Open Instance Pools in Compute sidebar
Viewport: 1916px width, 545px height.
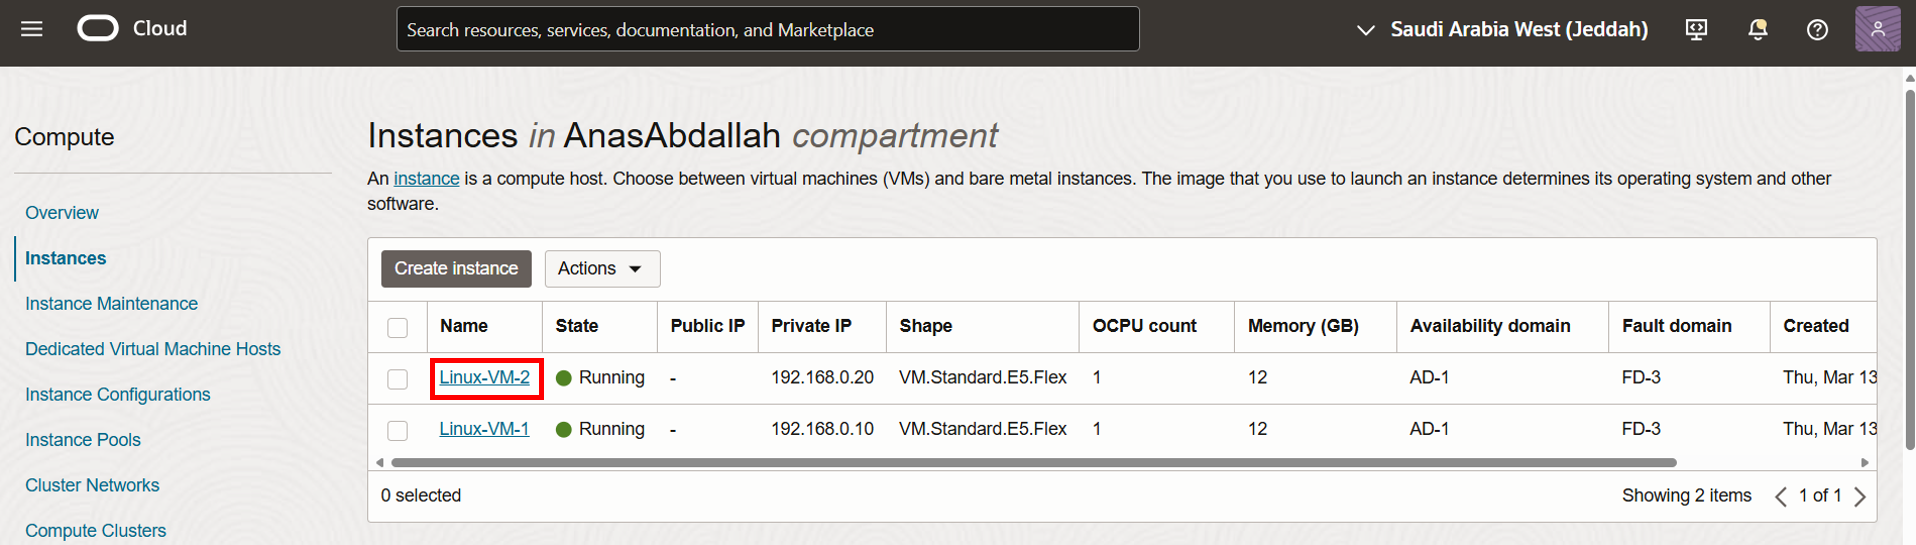(83, 440)
